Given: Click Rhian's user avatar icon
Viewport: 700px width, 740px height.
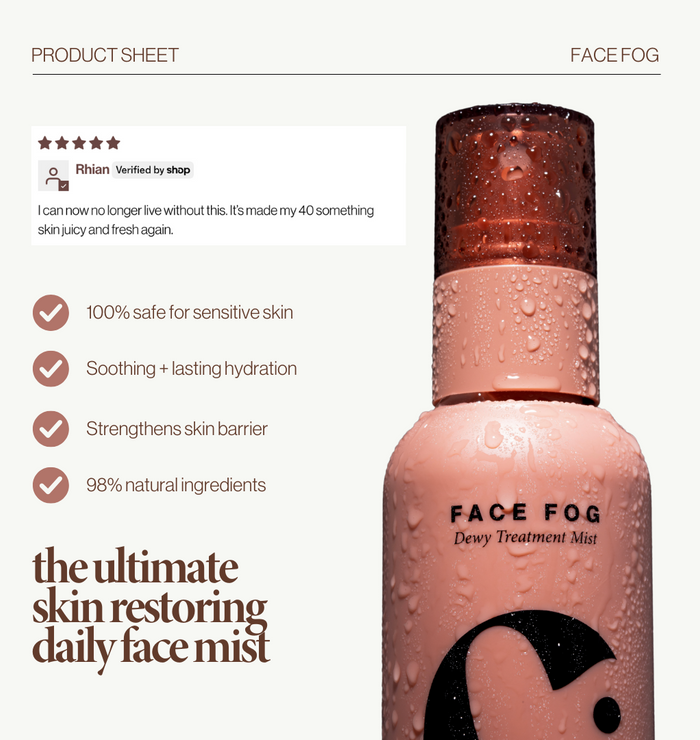Looking at the screenshot, I should [x=53, y=176].
